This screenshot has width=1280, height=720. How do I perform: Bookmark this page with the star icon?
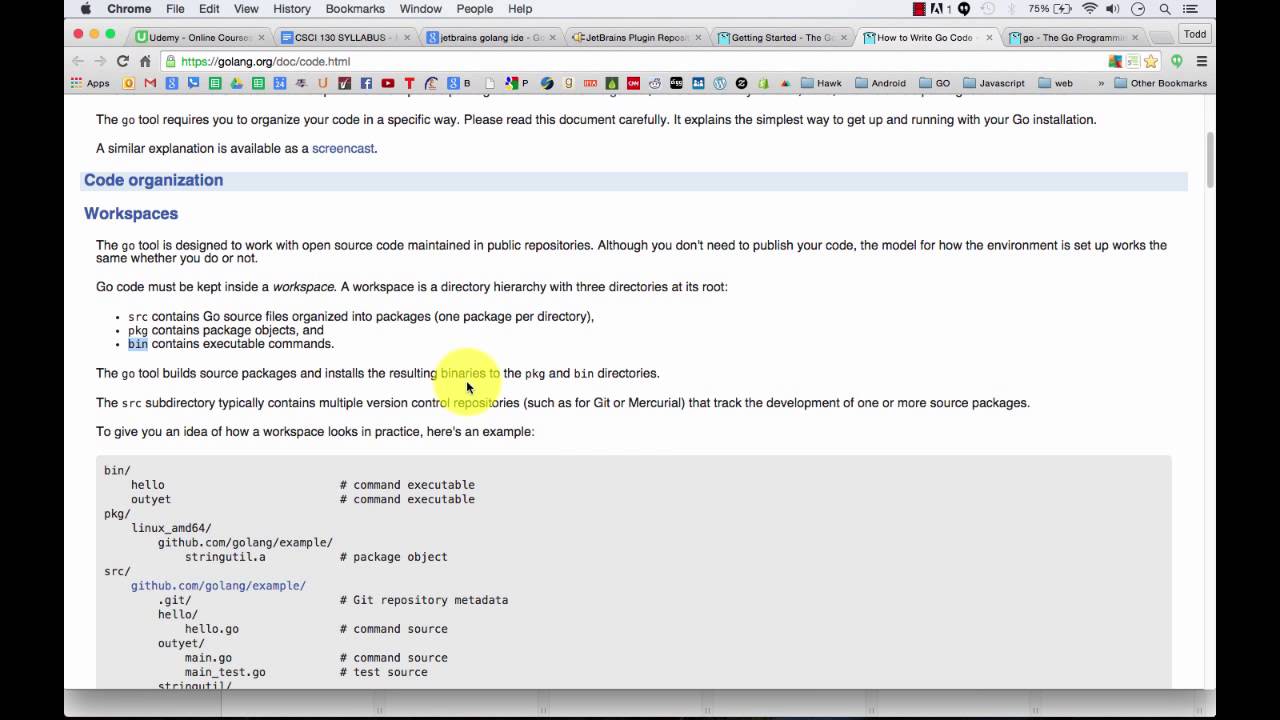[1151, 61]
